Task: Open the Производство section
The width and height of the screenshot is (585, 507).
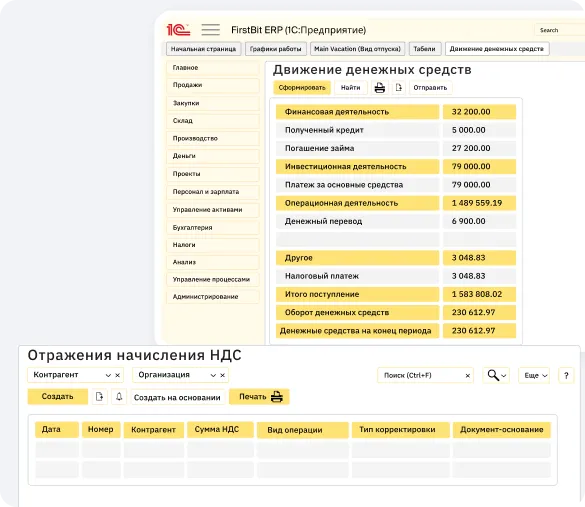Action: pyautogui.click(x=213, y=138)
